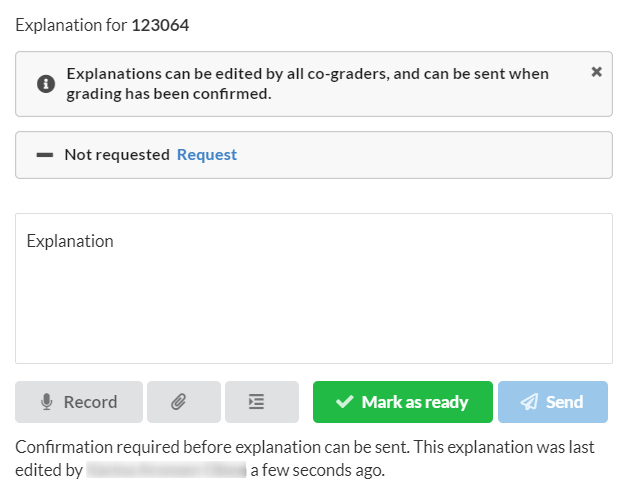The height and width of the screenshot is (499, 621).
Task: Click the Not requested status label
Action: (117, 154)
